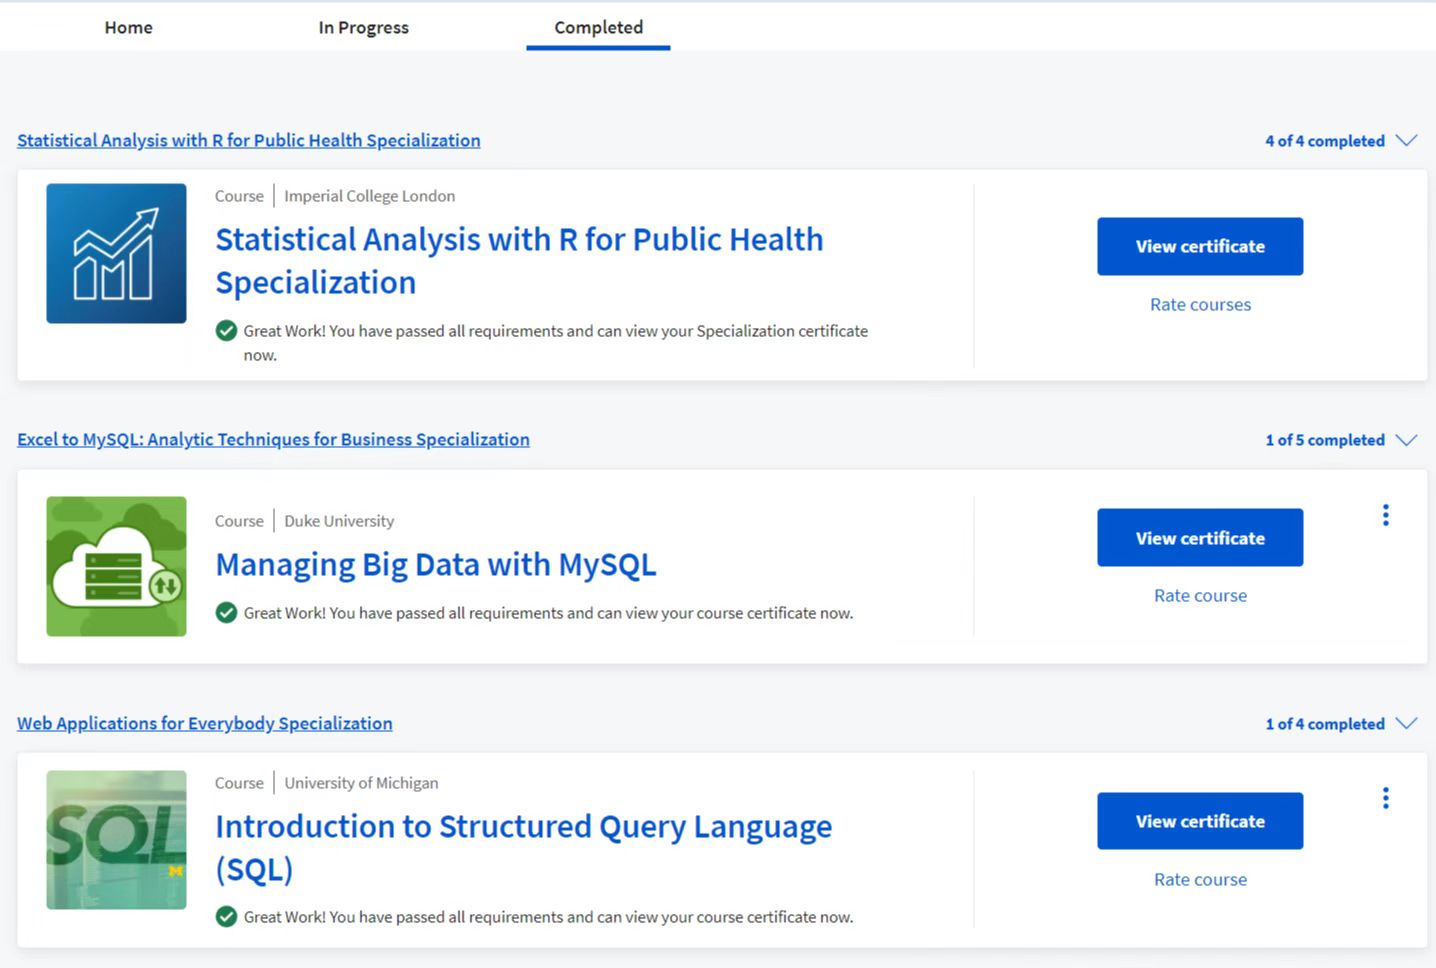Open the Managing Big Data with MySQL title

pos(436,565)
